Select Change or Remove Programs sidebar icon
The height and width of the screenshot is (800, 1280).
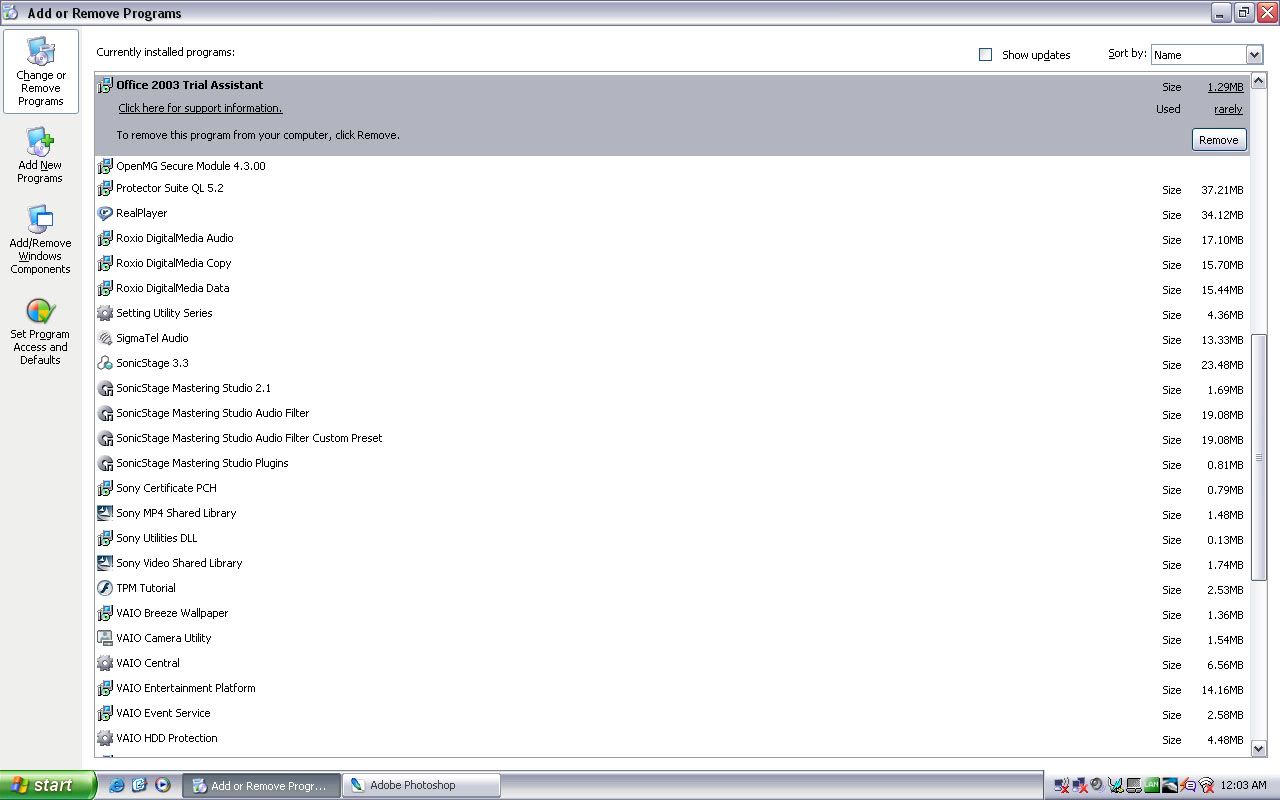tap(41, 71)
